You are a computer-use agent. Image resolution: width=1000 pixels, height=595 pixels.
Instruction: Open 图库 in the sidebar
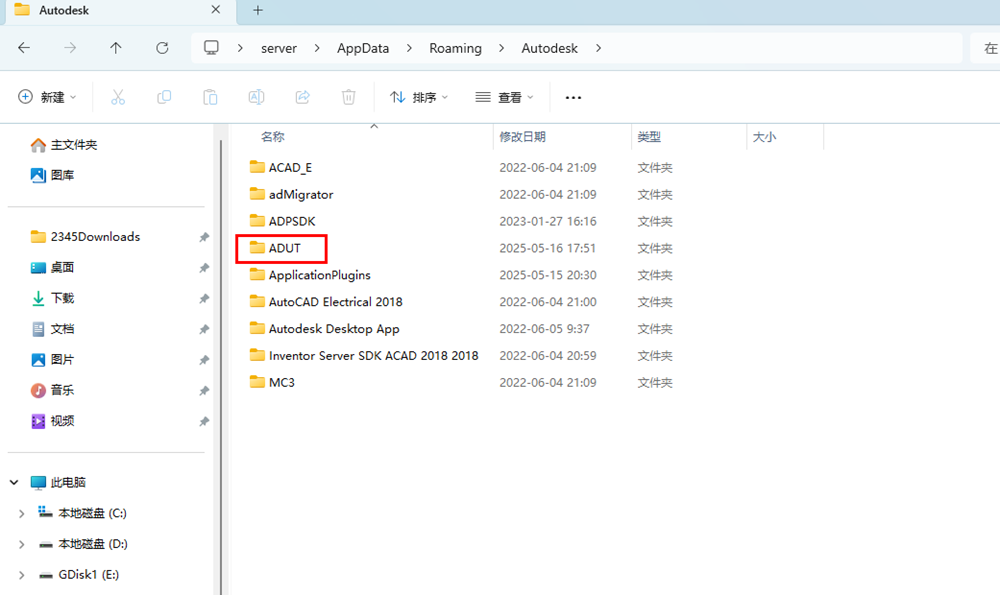(x=53, y=175)
